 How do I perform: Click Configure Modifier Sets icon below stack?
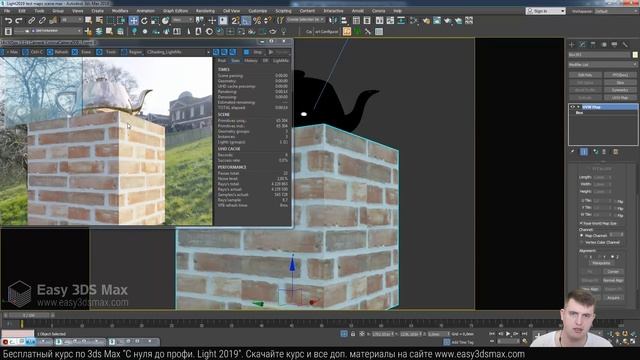tap(616, 152)
